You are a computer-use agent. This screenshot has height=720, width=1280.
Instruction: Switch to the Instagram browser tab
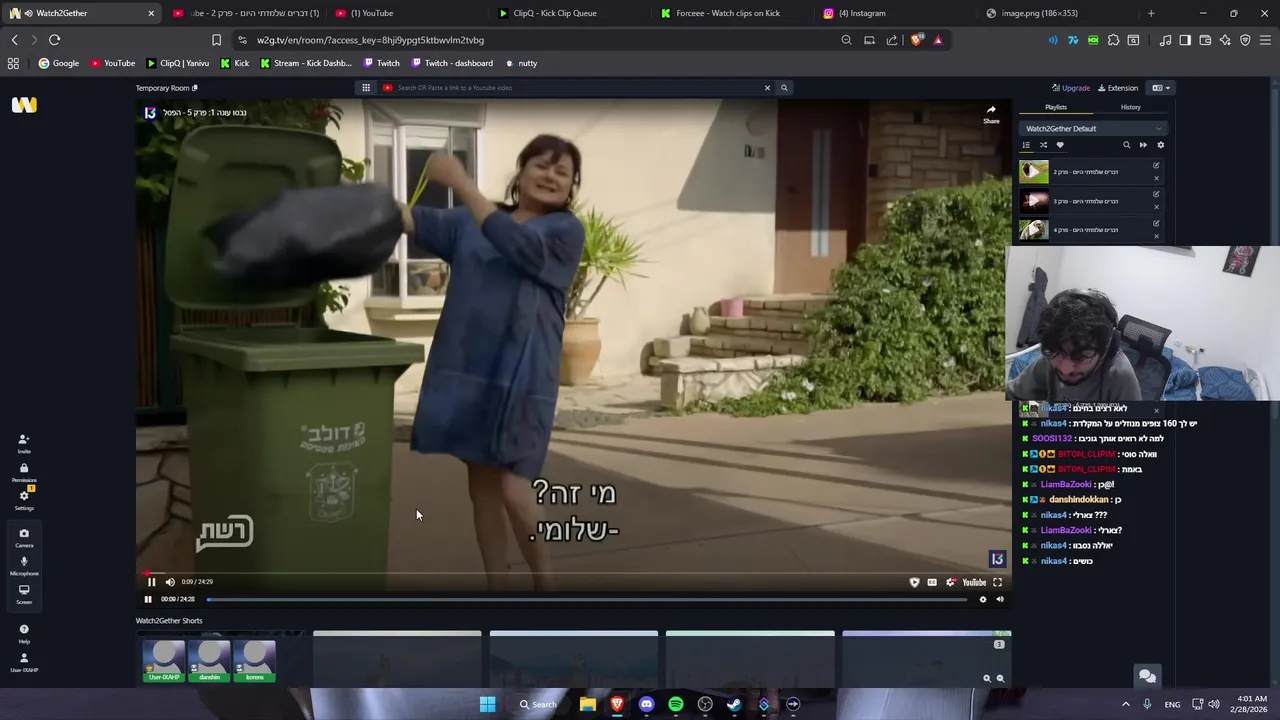coord(862,13)
